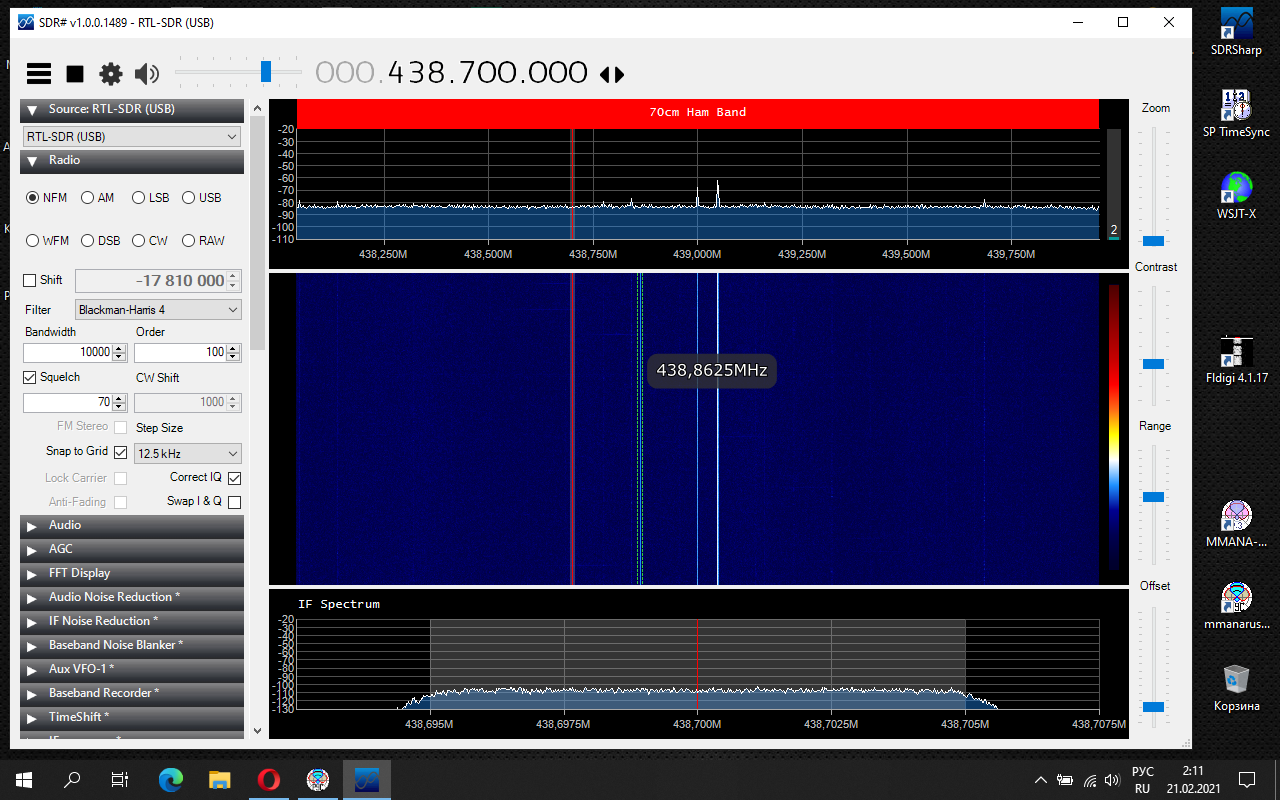Adjust the Zoom slider handle
1280x800 pixels.
[x=1154, y=241]
